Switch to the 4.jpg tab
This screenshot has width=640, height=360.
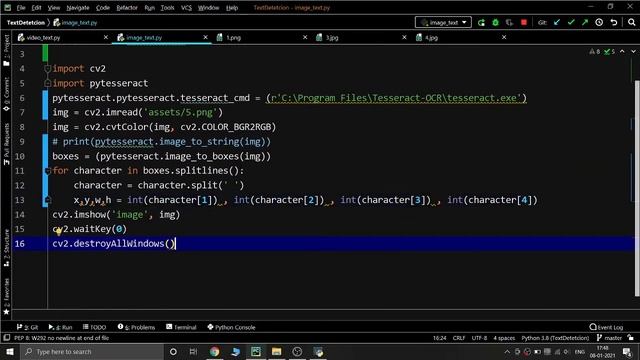point(431,38)
